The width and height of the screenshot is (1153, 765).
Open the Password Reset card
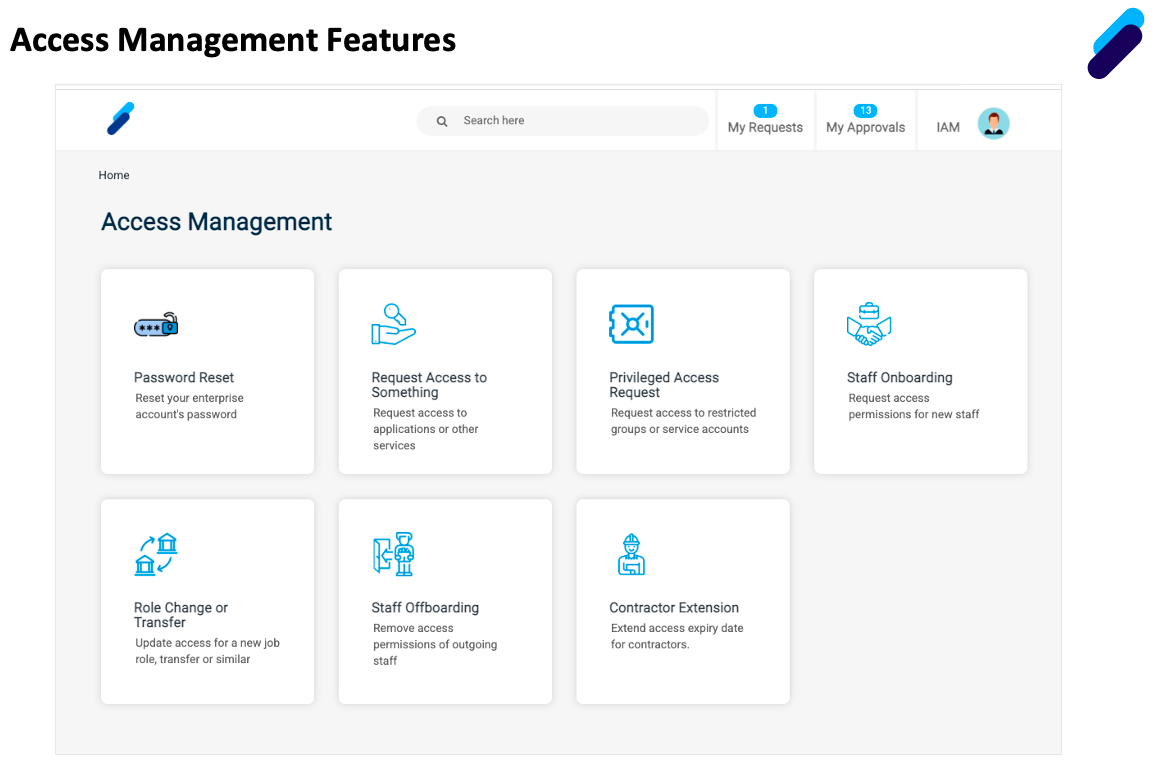[x=207, y=371]
